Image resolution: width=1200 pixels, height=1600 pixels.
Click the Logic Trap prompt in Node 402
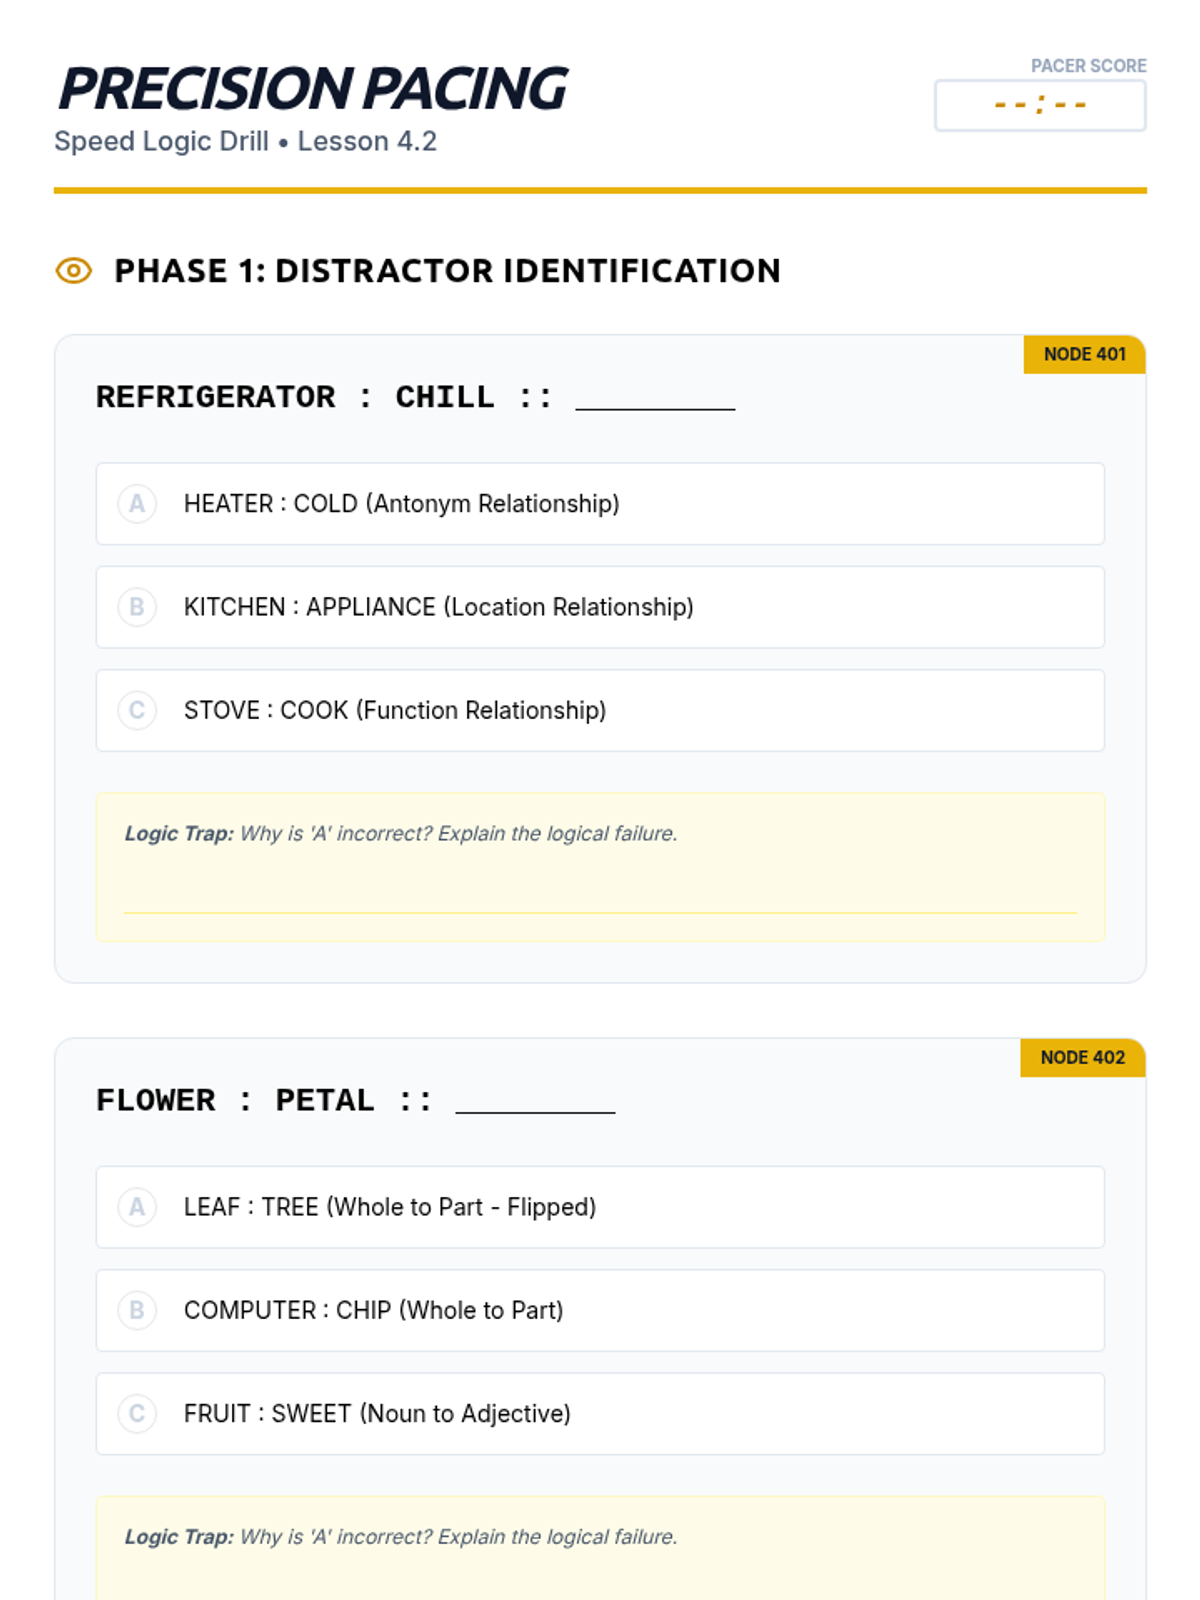(401, 1537)
